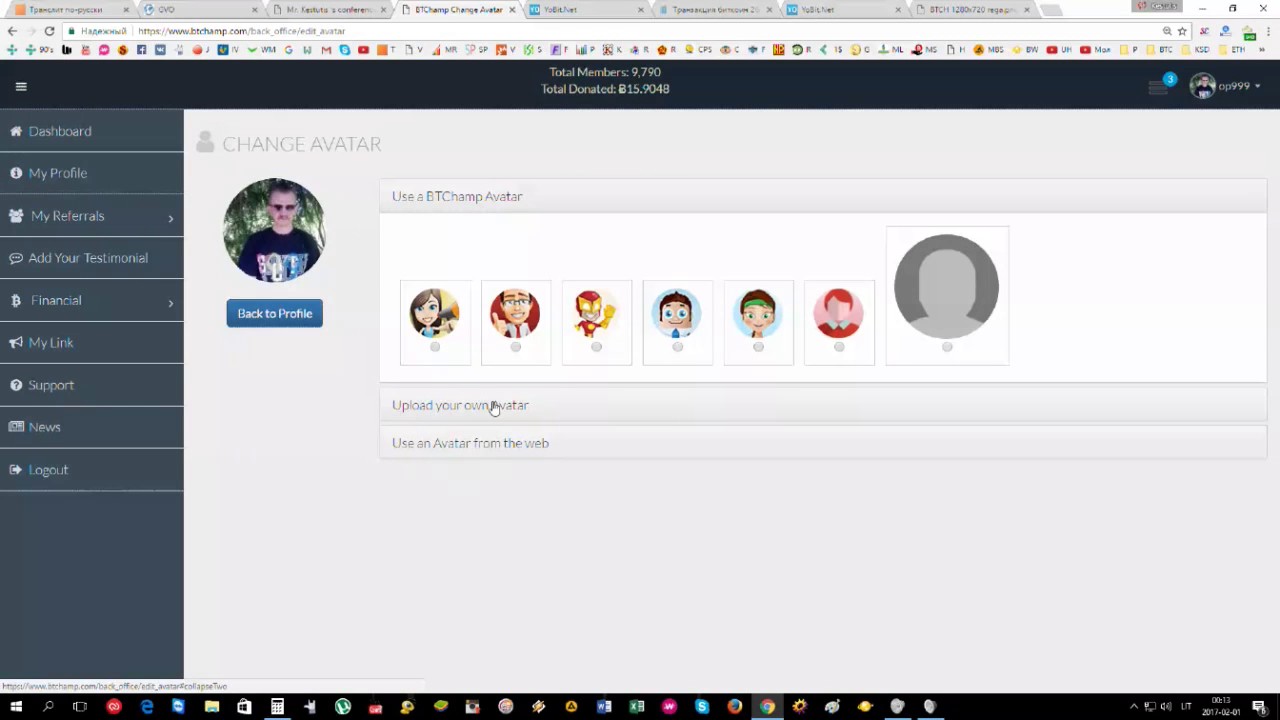Click the woman with megaphone avatar image
The height and width of the screenshot is (720, 1280).
tap(434, 313)
